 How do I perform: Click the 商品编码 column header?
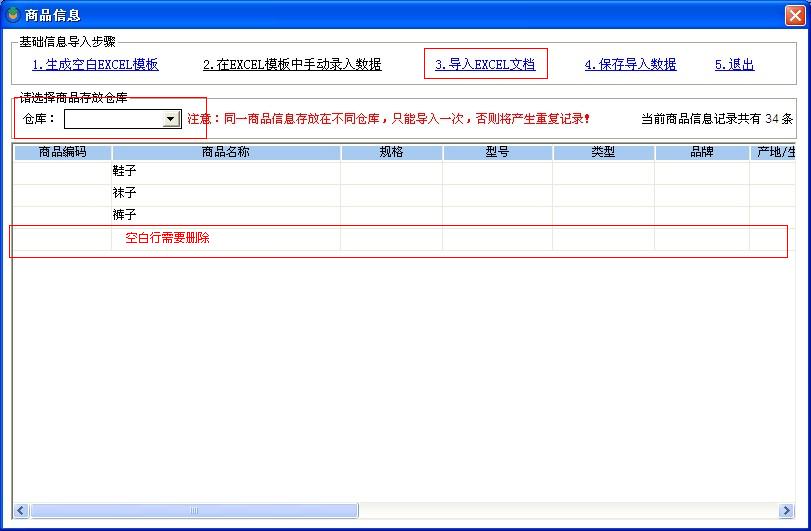63,153
